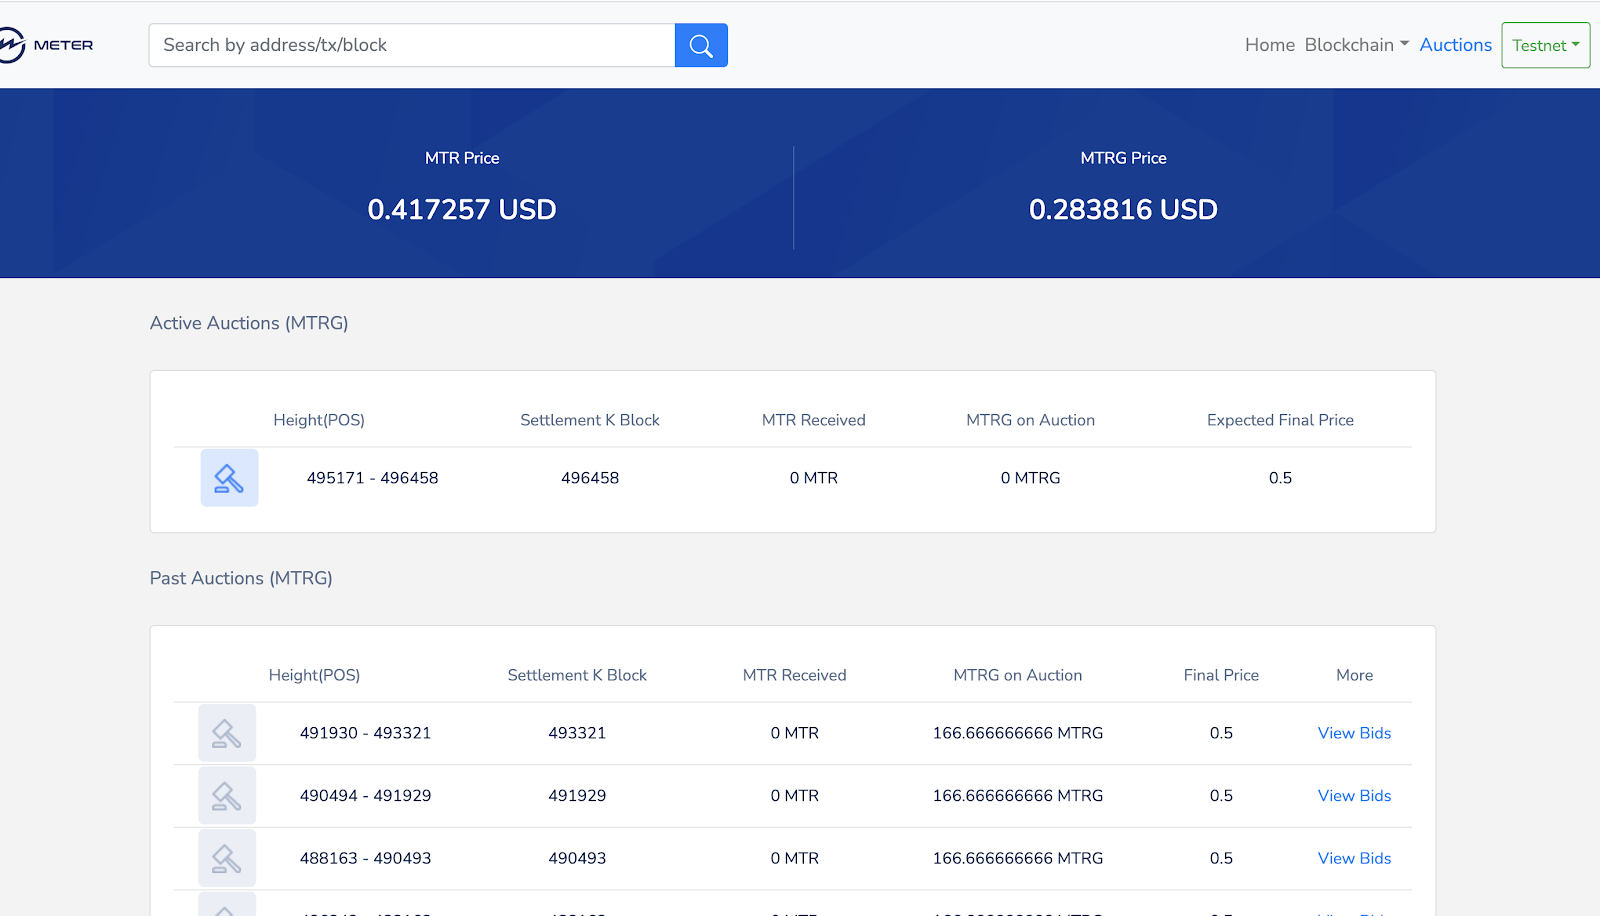Click gavel icon for auction 490494 - 491929

(227, 796)
